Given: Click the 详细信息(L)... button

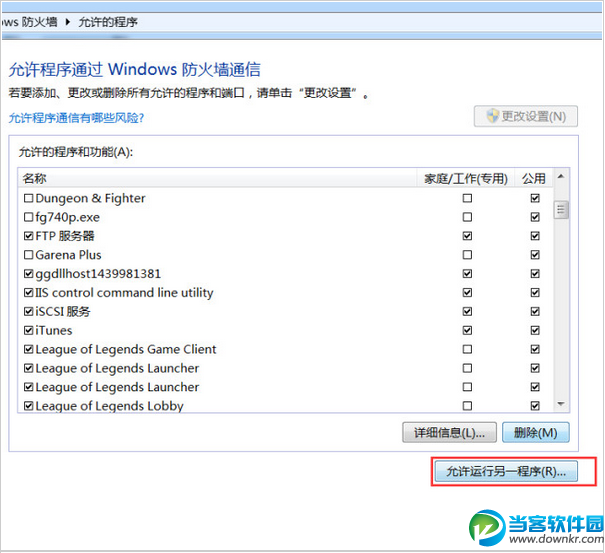Looking at the screenshot, I should 449,432.
